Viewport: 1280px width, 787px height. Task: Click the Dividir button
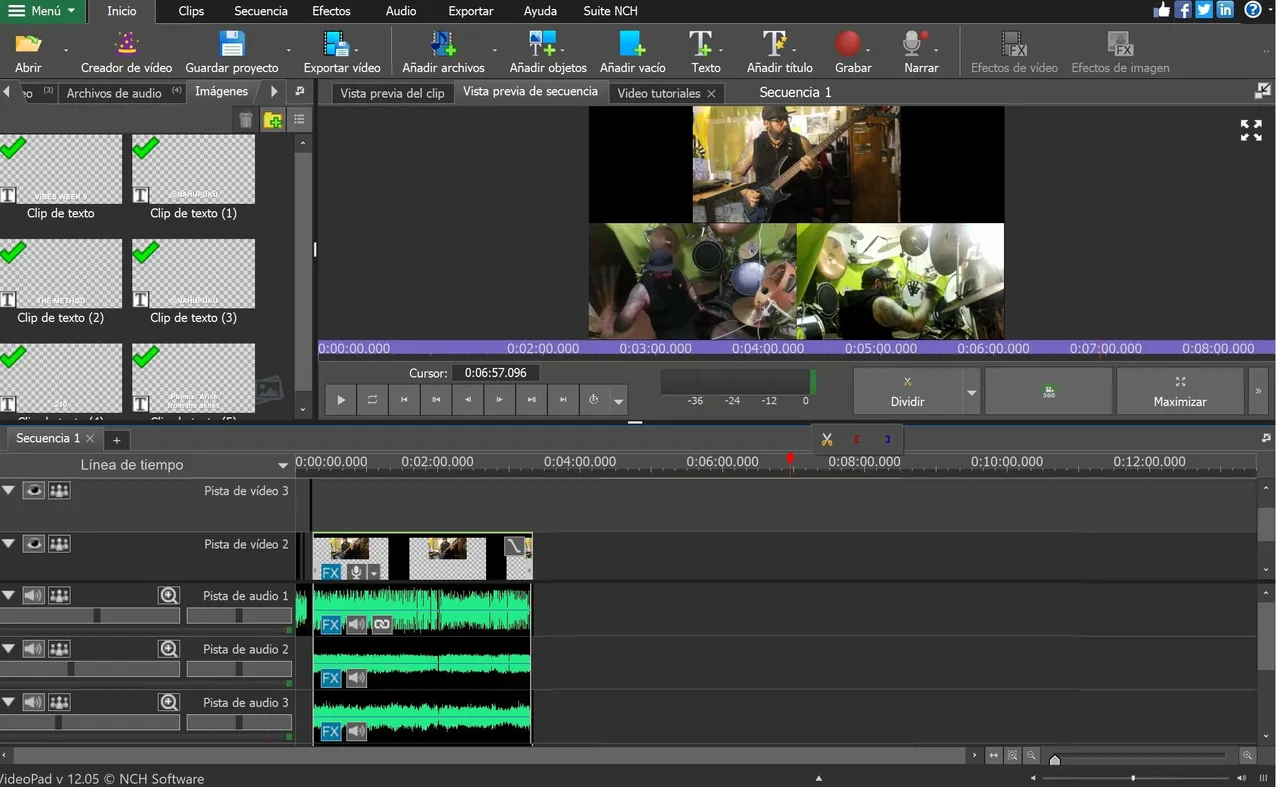908,391
